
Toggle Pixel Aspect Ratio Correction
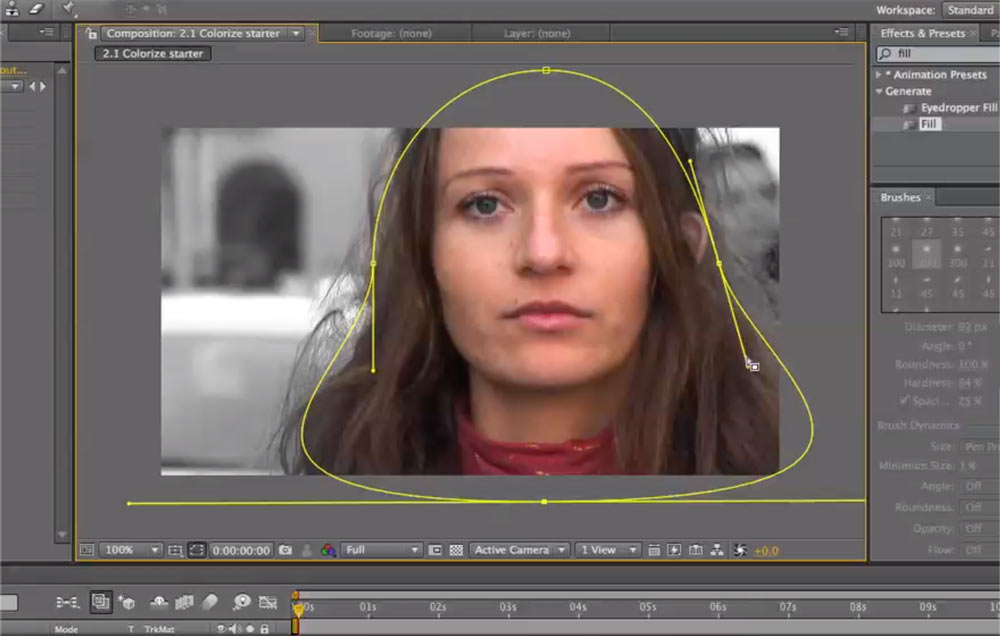coord(654,550)
